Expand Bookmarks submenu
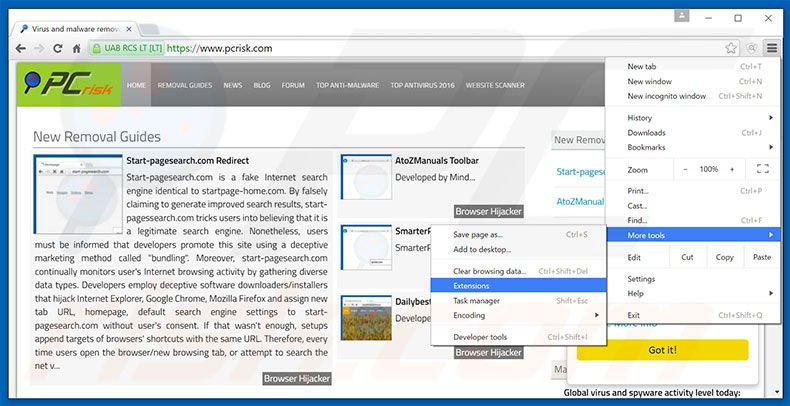This screenshot has height=406, width=790. click(693, 147)
